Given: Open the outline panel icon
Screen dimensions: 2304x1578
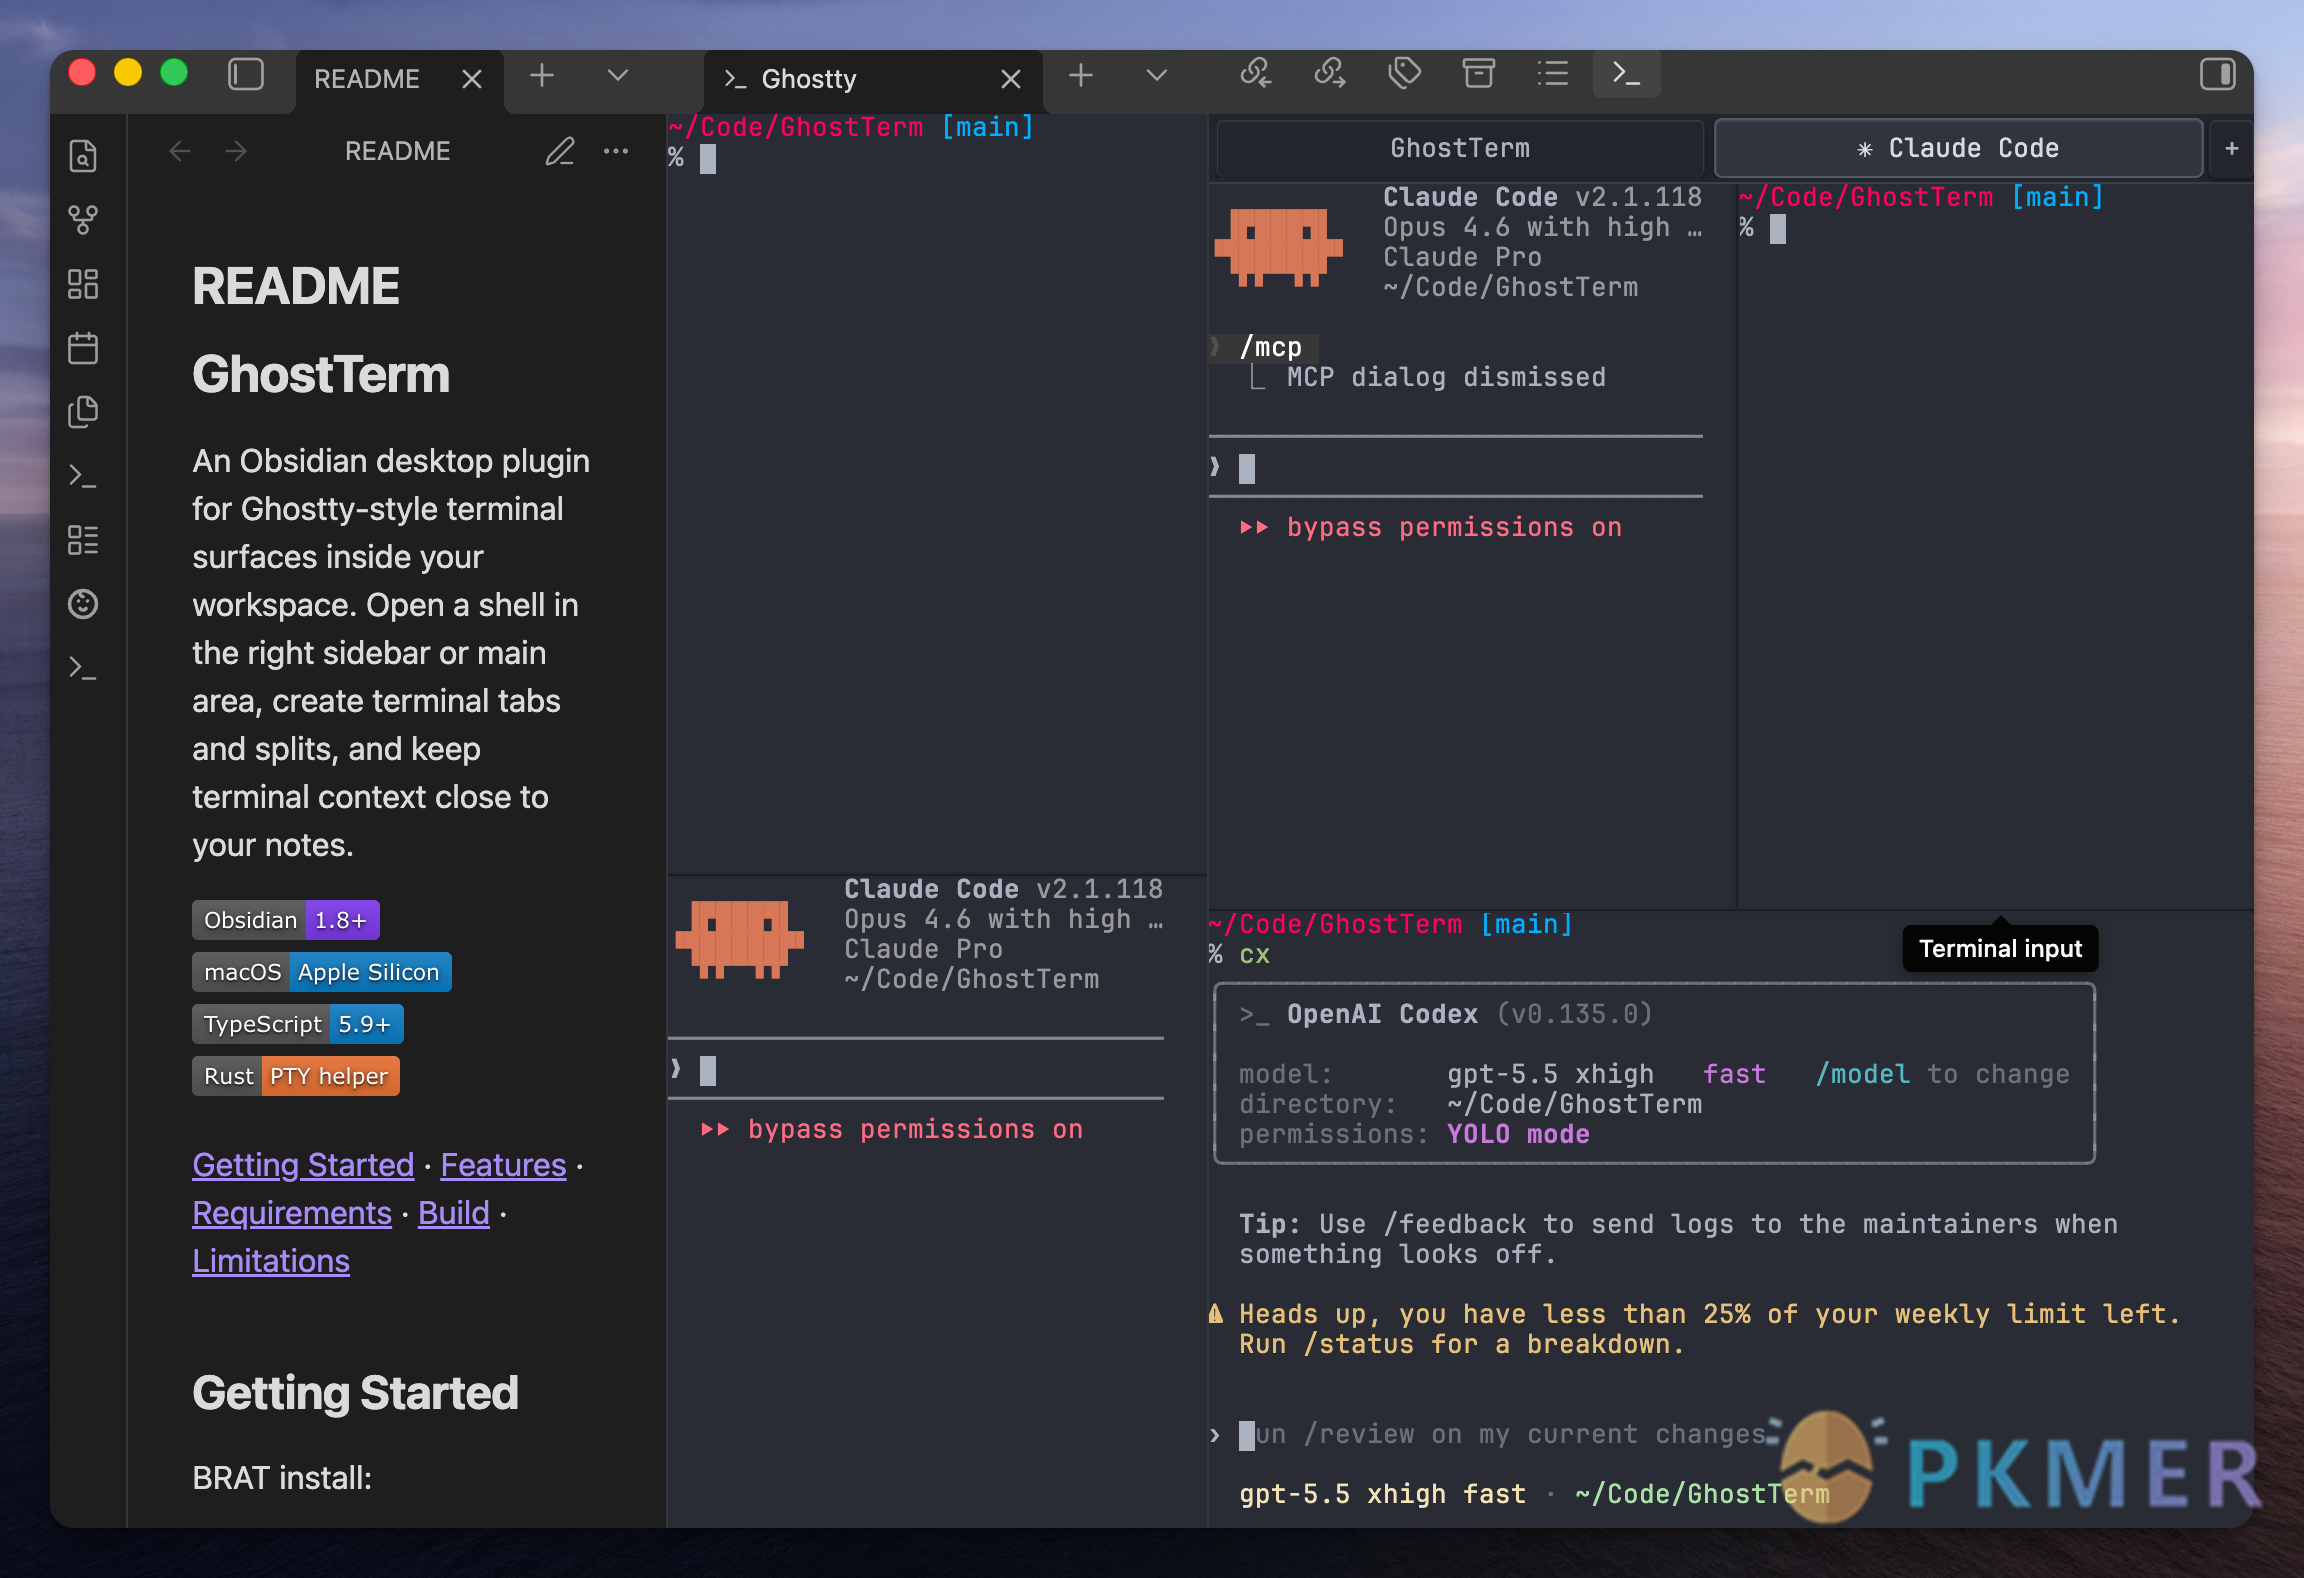Looking at the screenshot, I should point(1552,74).
